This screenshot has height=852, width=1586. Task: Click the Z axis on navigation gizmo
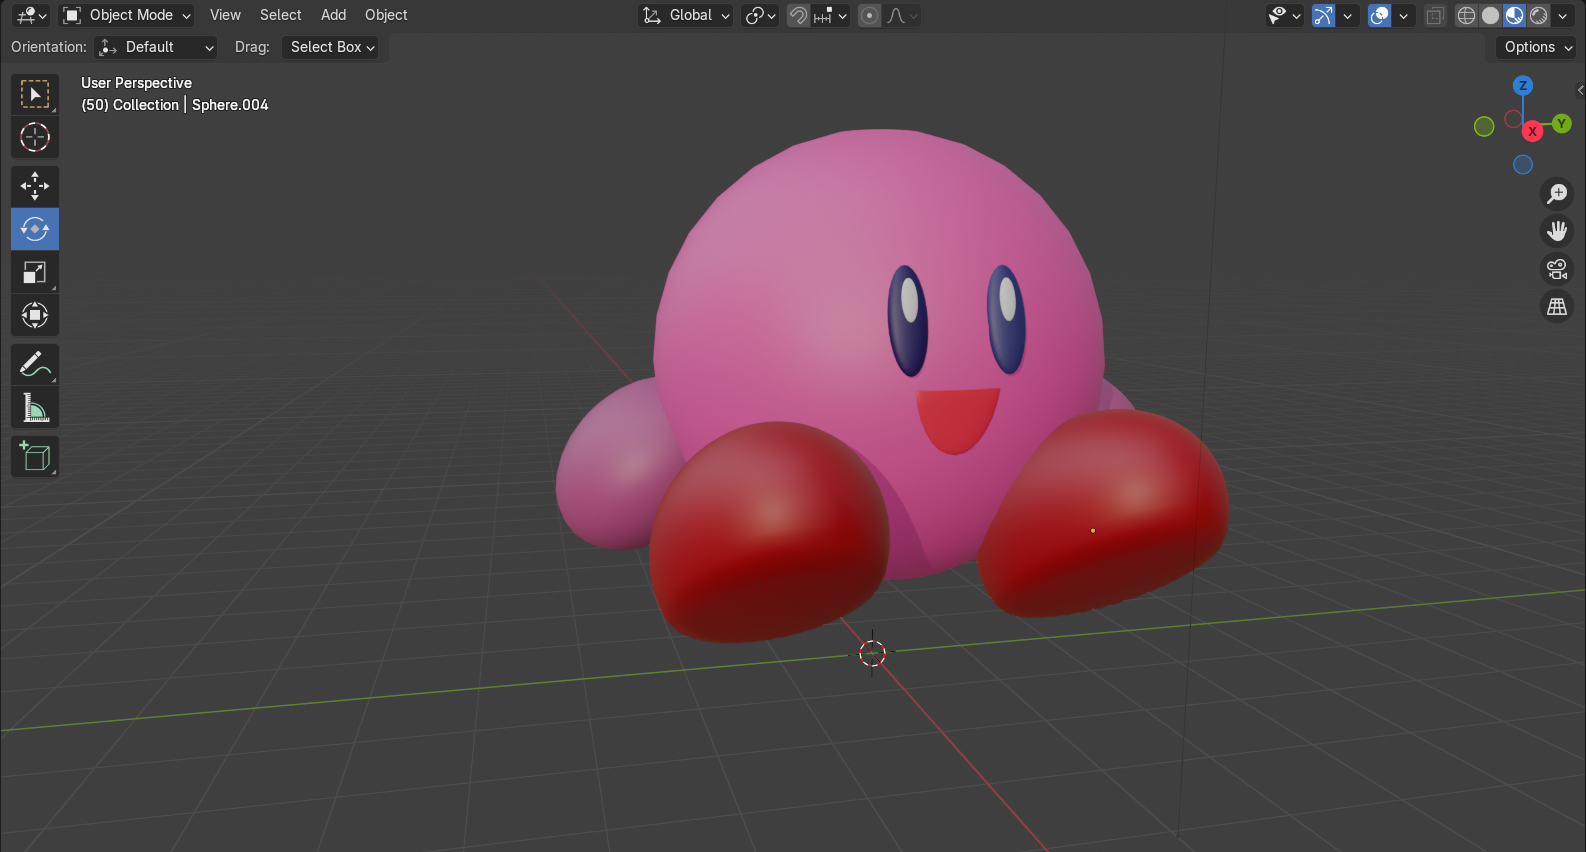pyautogui.click(x=1522, y=85)
